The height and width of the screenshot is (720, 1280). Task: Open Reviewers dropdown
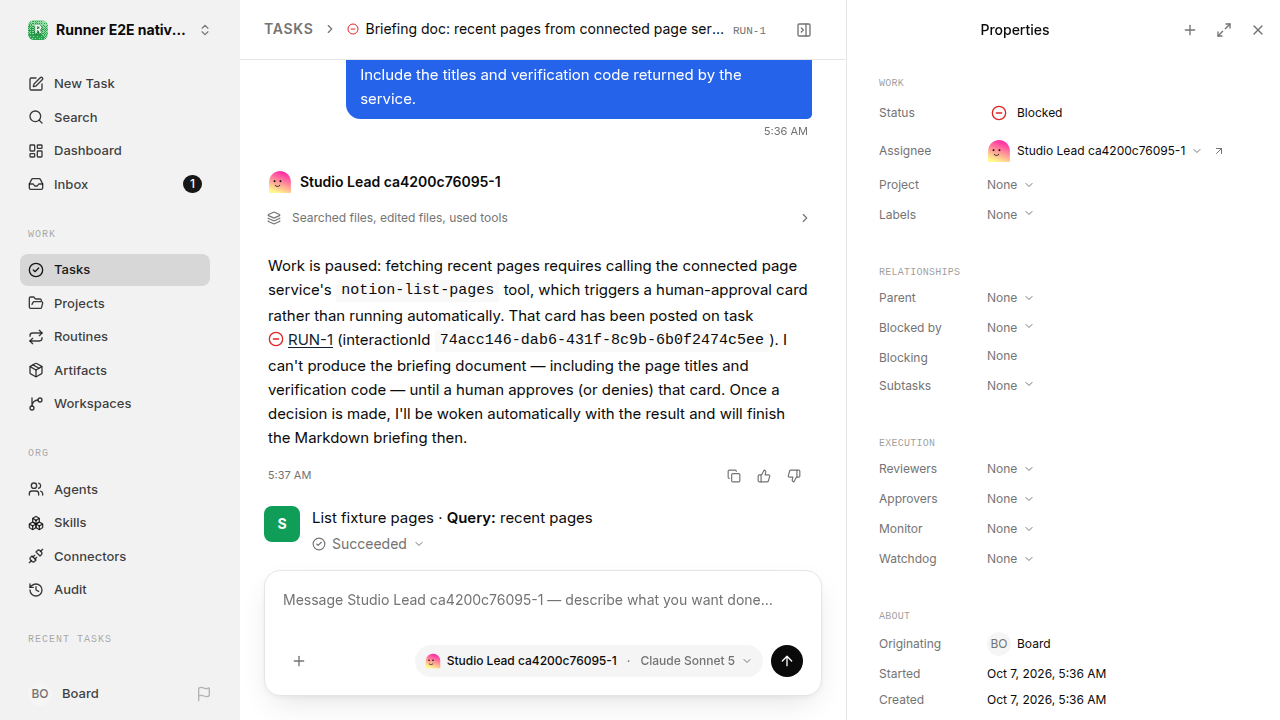[x=1010, y=469]
